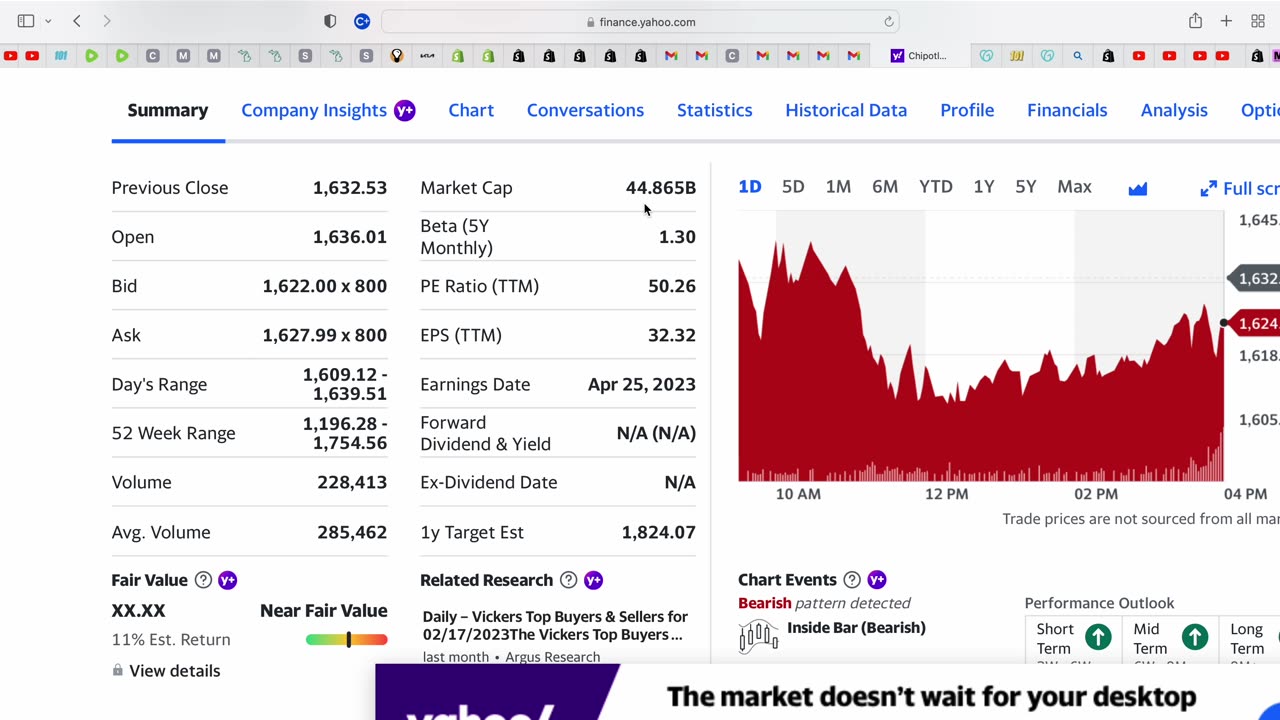Open the Kia logo pinned tab
The width and height of the screenshot is (1280, 720).
427,56
